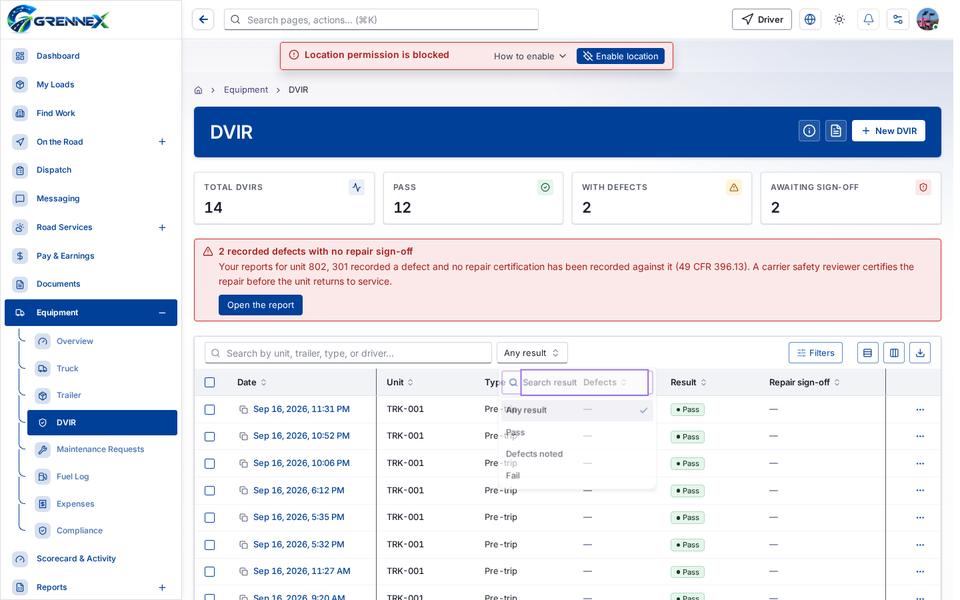The height and width of the screenshot is (600, 960).
Task: Focus the Search by unit, trailer, type field
Action: 348,353
